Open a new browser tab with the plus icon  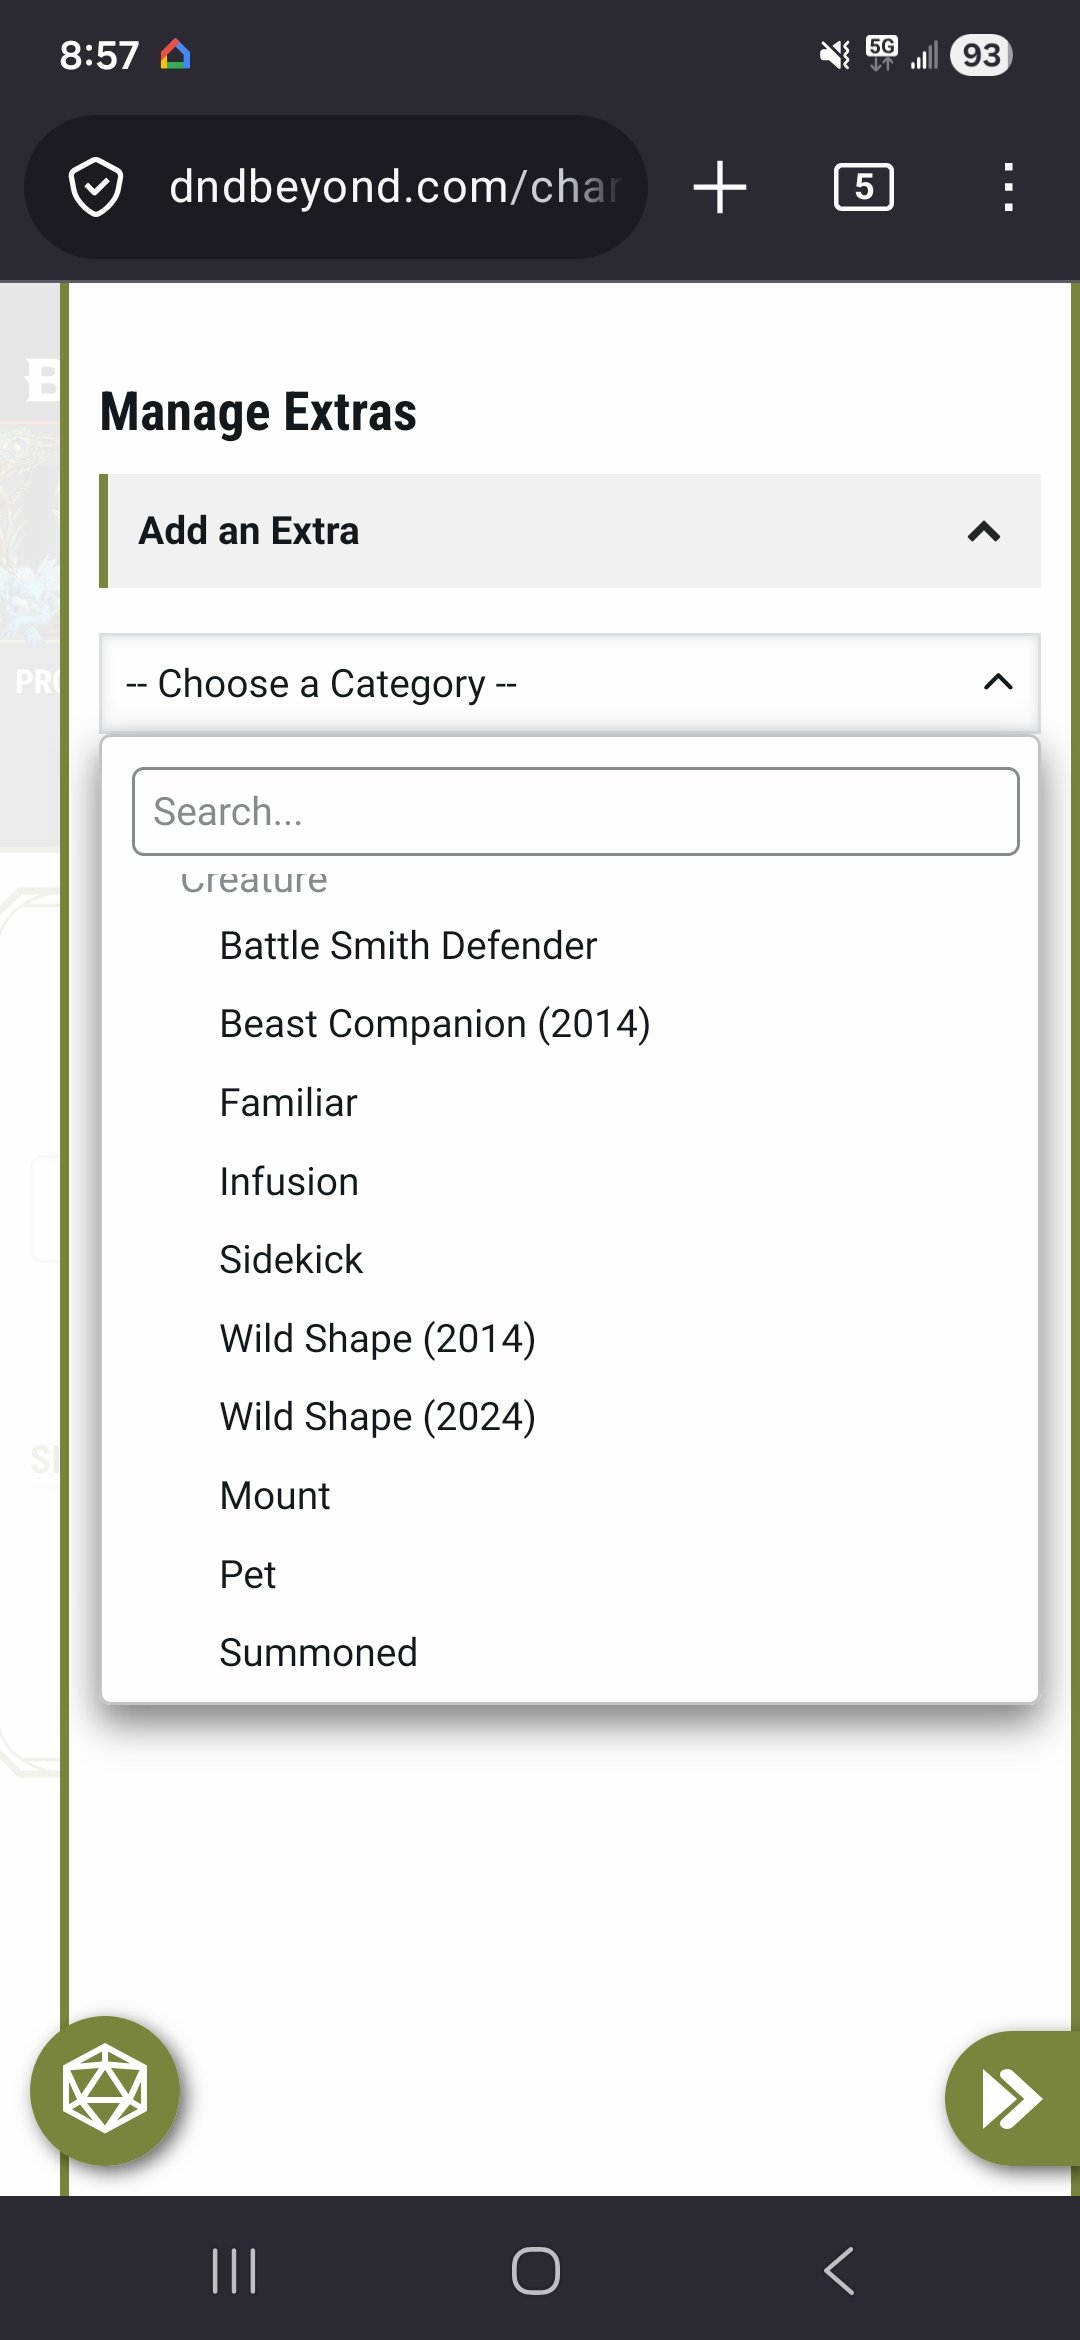(719, 186)
